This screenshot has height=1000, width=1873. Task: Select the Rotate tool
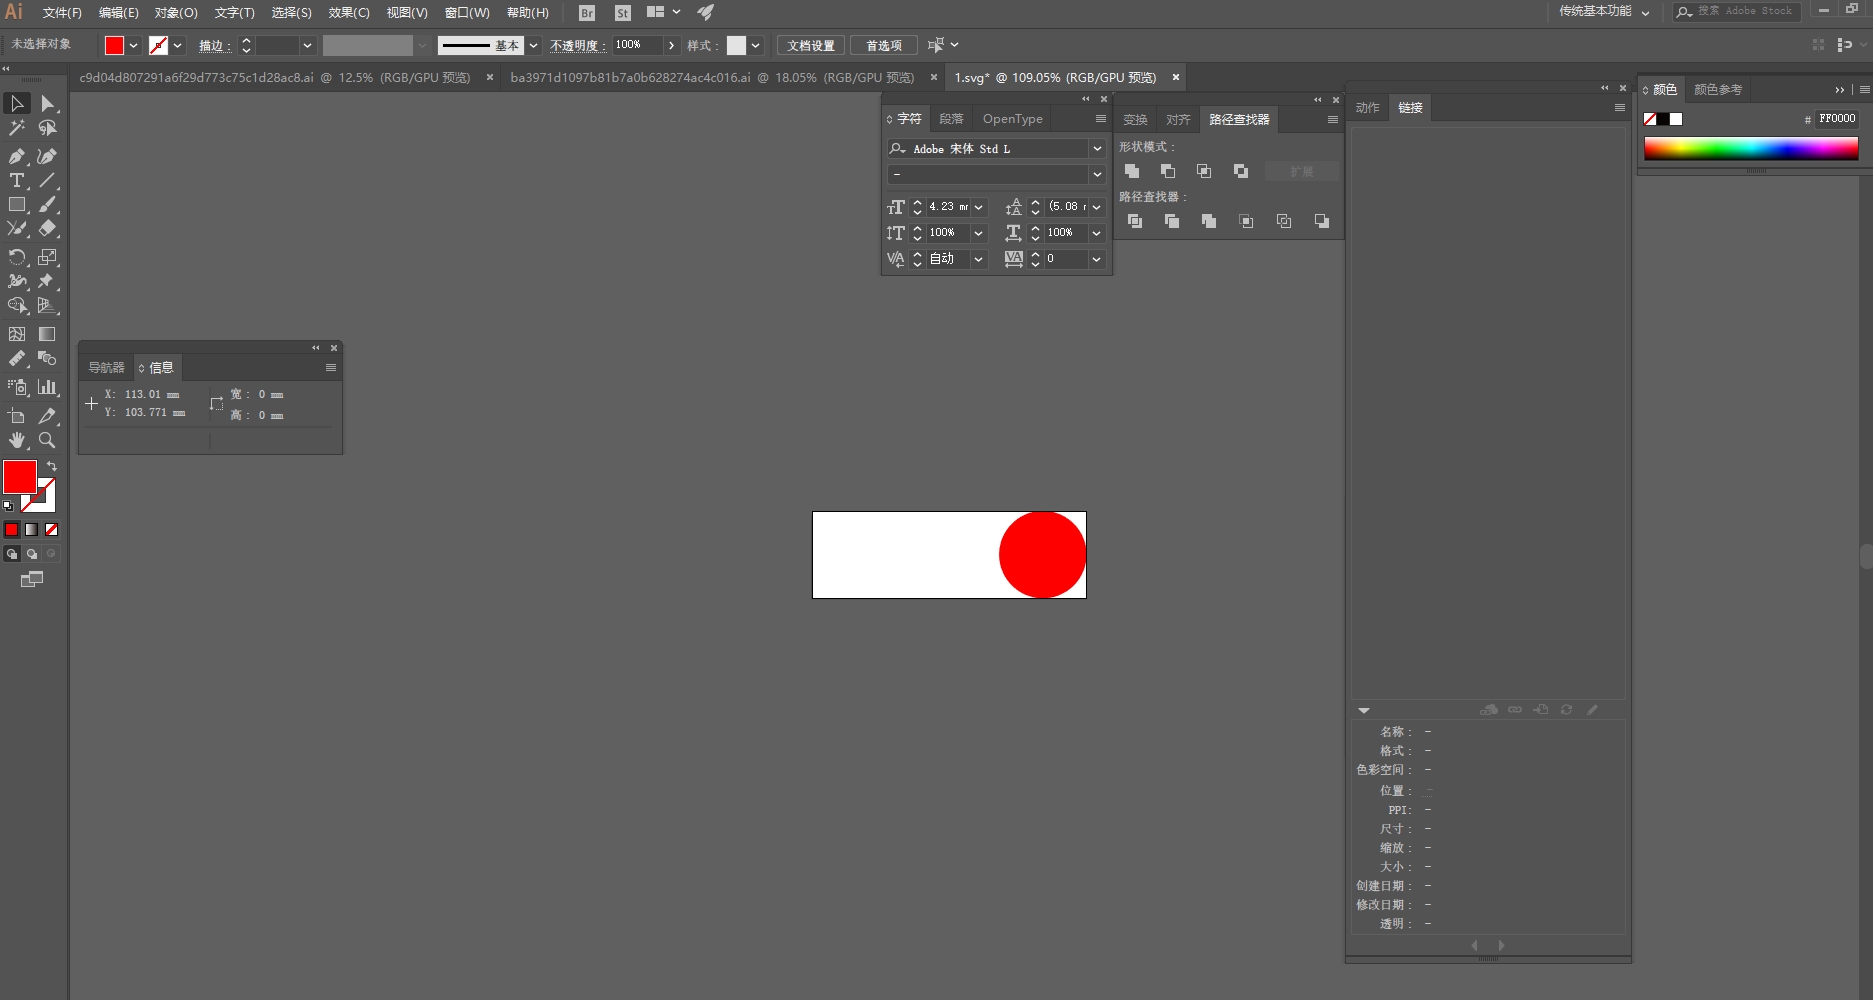17,257
